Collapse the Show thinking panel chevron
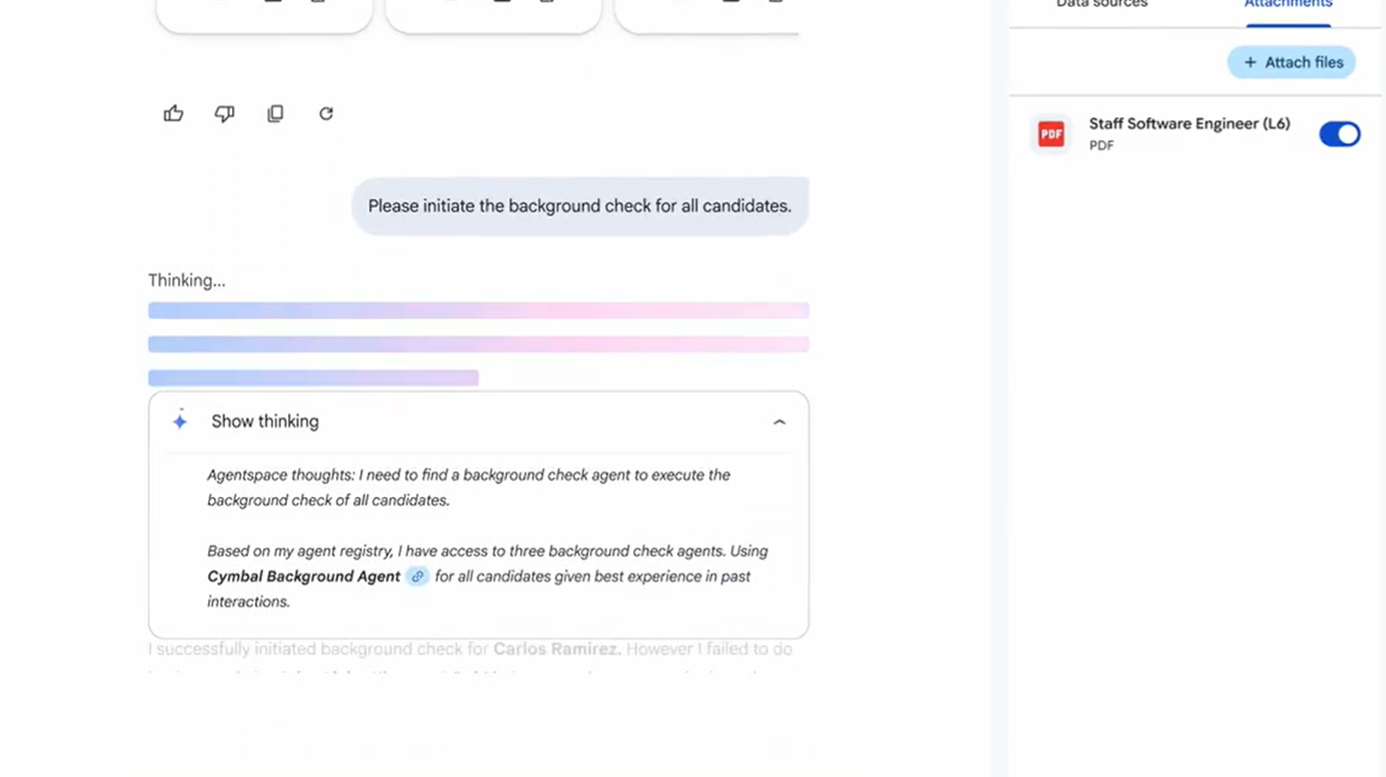 click(x=779, y=422)
